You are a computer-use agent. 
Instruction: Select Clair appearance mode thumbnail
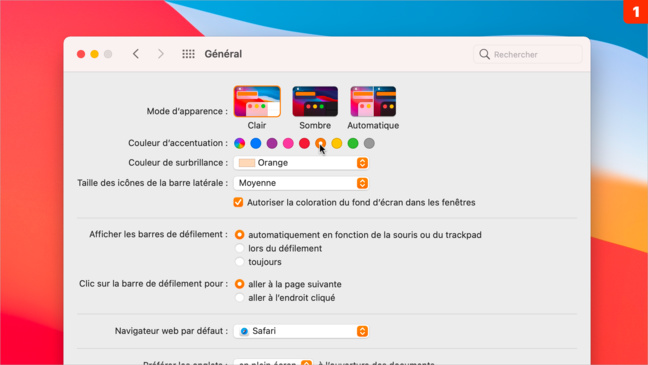pos(257,101)
